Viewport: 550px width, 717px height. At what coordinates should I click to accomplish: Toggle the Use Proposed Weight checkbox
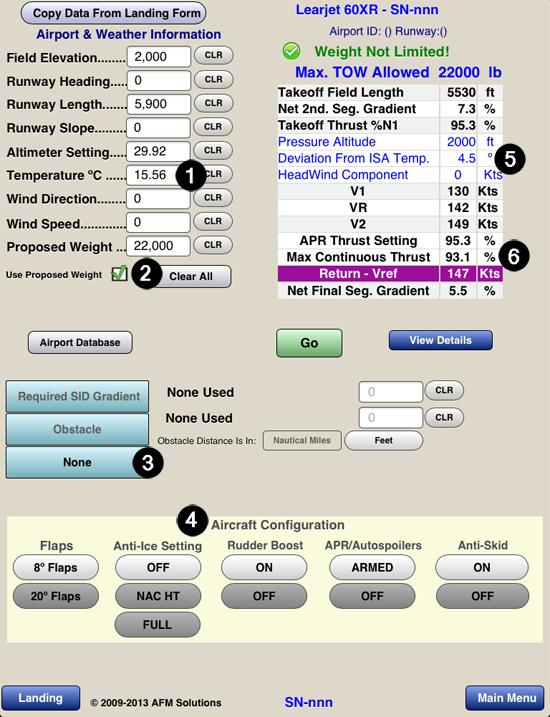pyautogui.click(x=119, y=273)
